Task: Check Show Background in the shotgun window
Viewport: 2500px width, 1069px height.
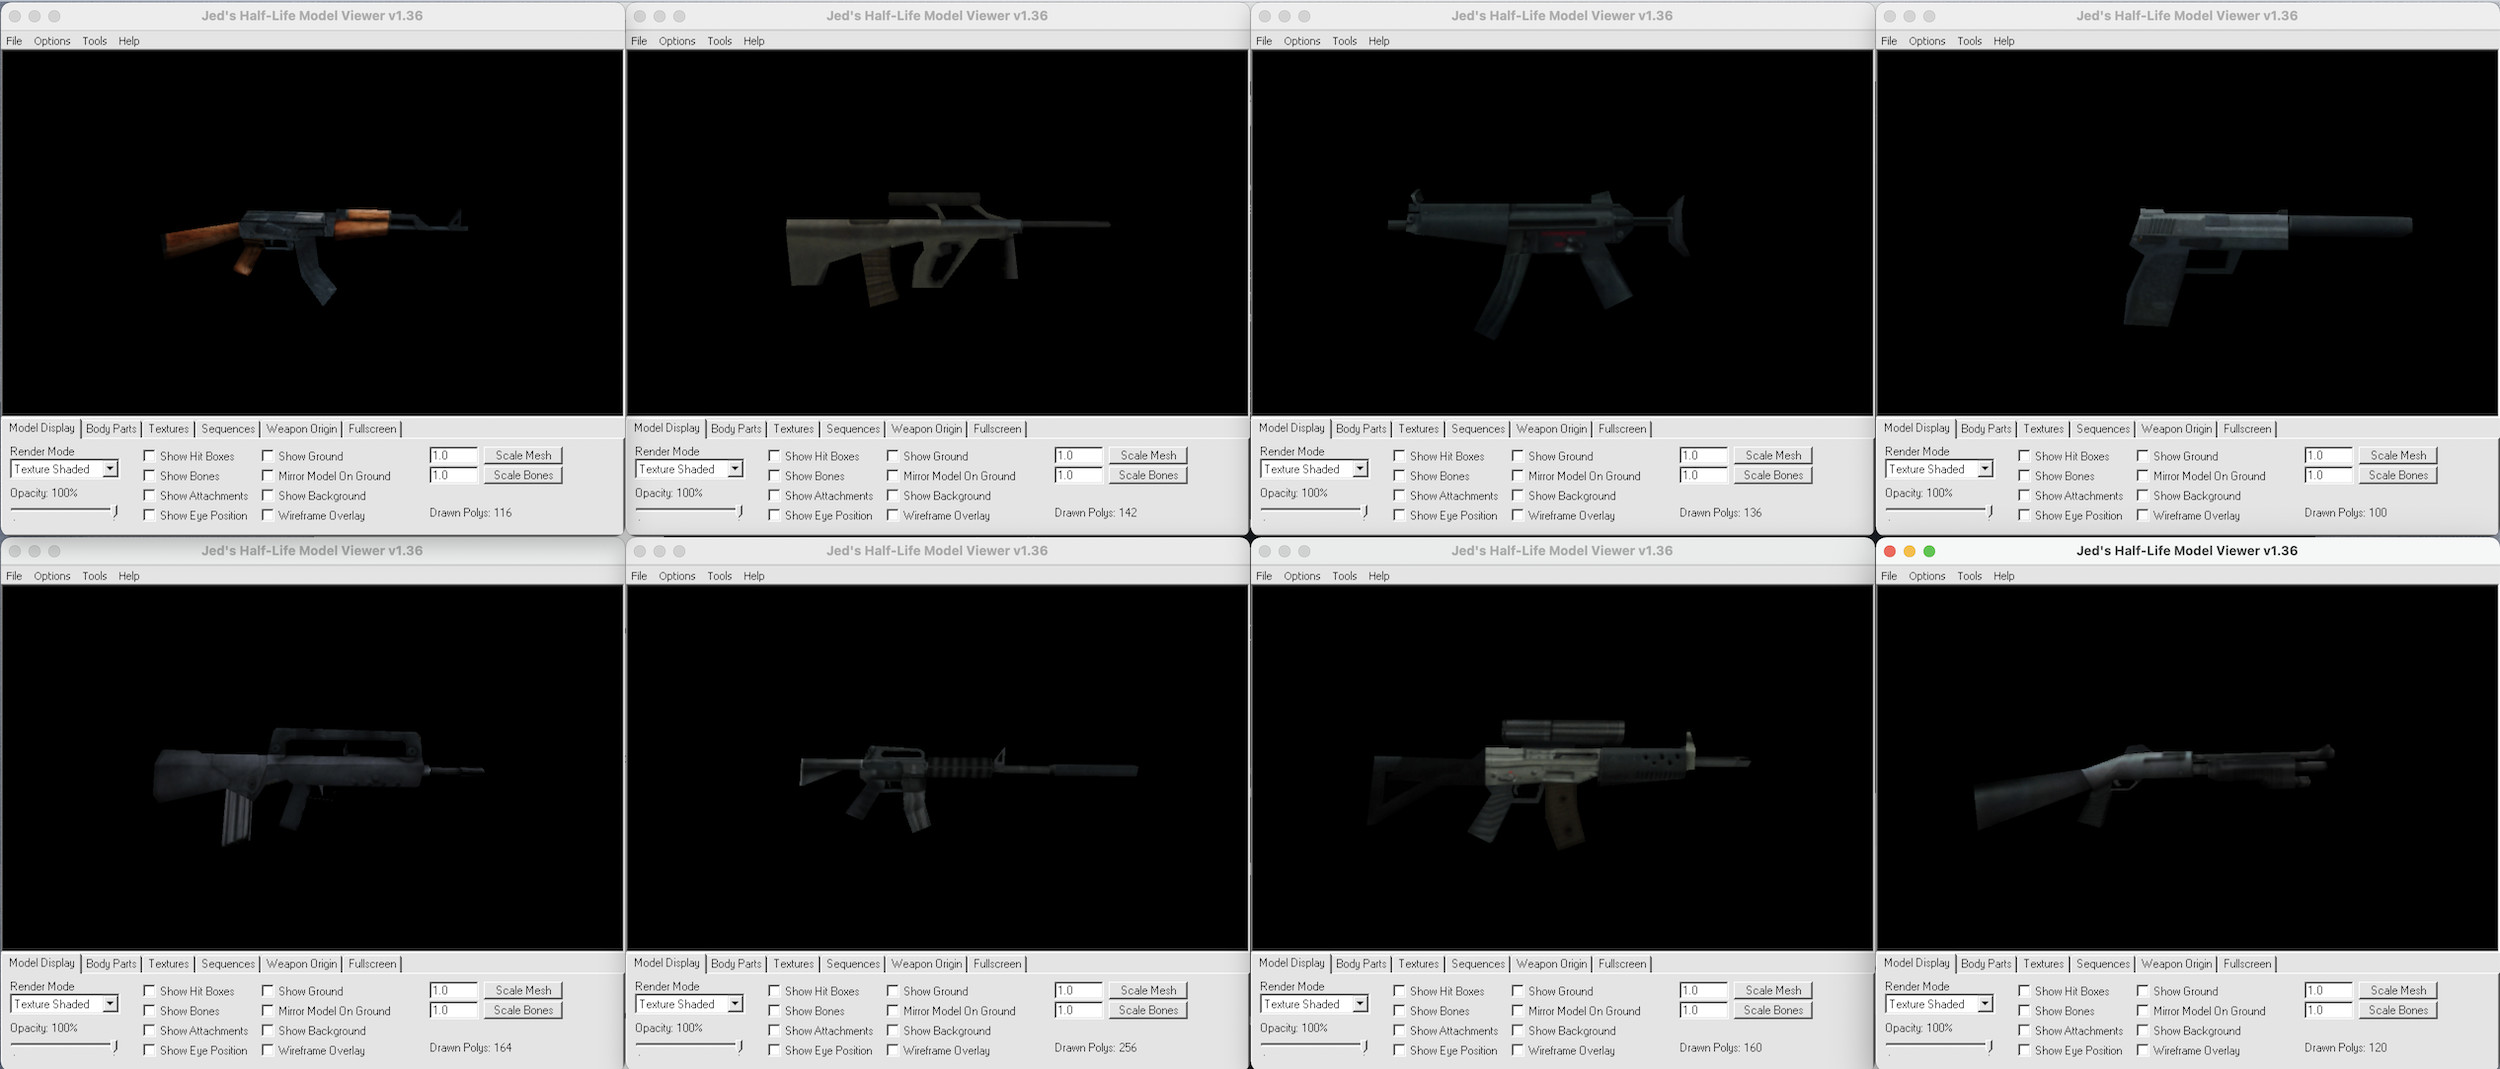Action: tap(2143, 1030)
